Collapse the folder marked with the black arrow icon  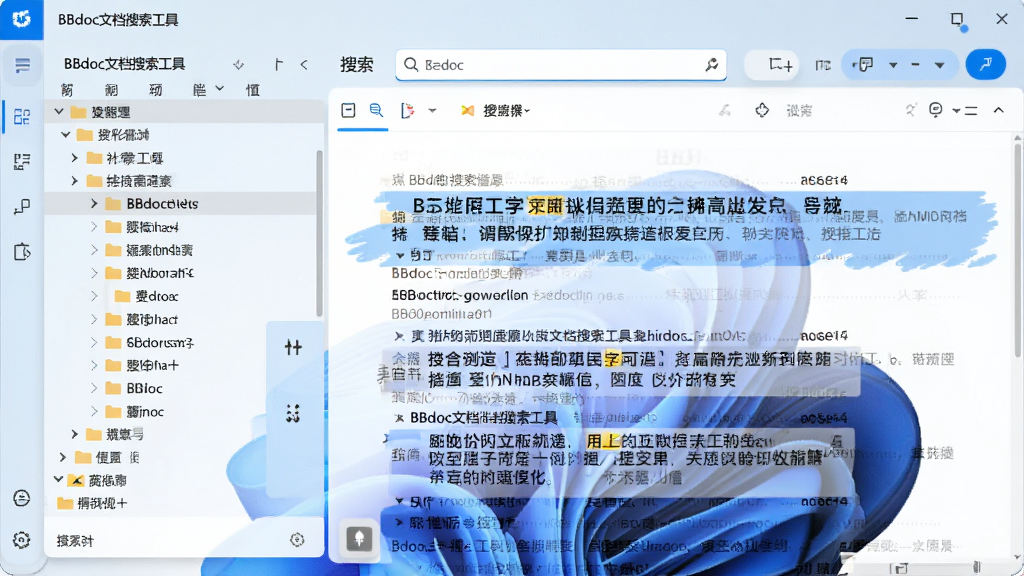58,480
